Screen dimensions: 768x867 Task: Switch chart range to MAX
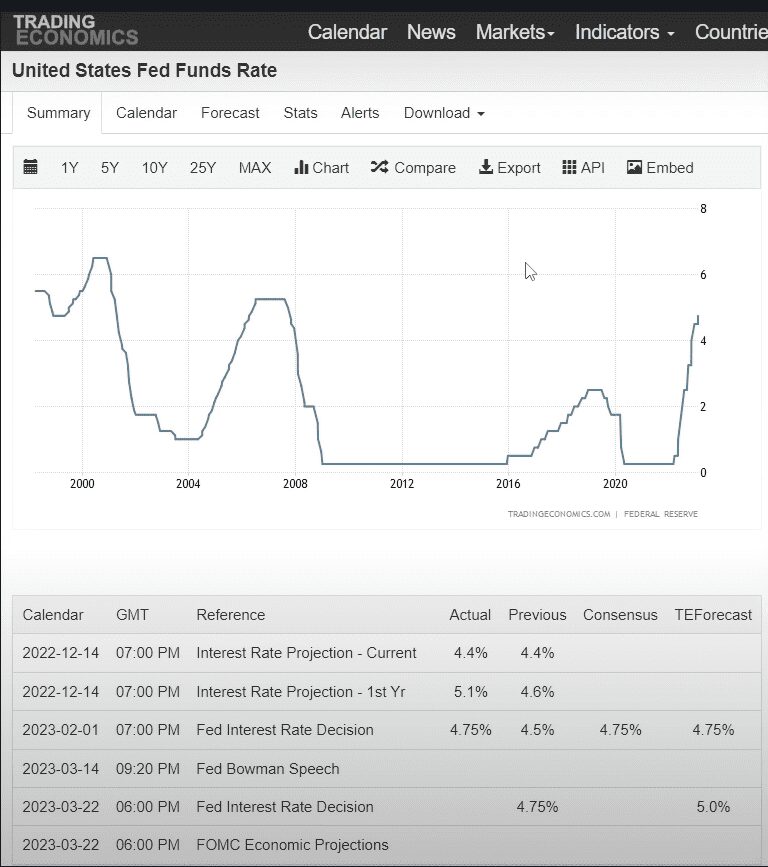[x=254, y=168]
